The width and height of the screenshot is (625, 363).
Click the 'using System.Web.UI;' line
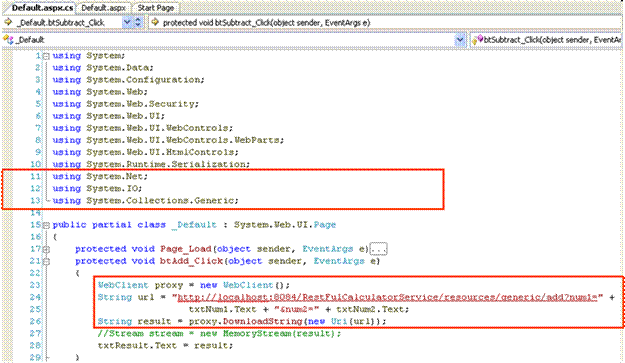[x=108, y=116]
